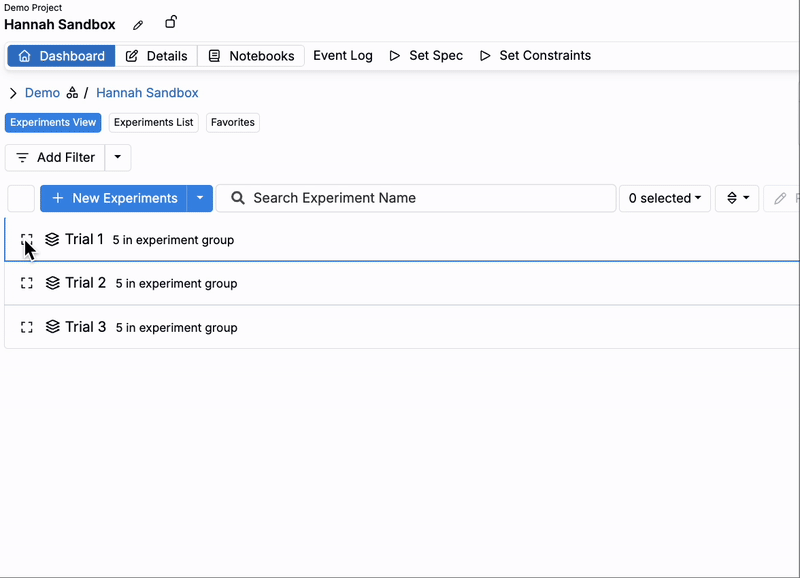Click the pencil icon beside Hannah Sandbox title

pyautogui.click(x=139, y=25)
